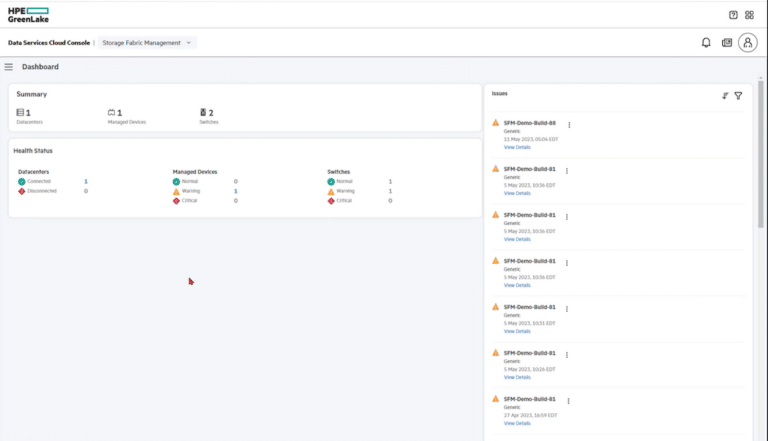768x441 pixels.
Task: Click the Datacenters label in Summary
Action: click(29, 122)
